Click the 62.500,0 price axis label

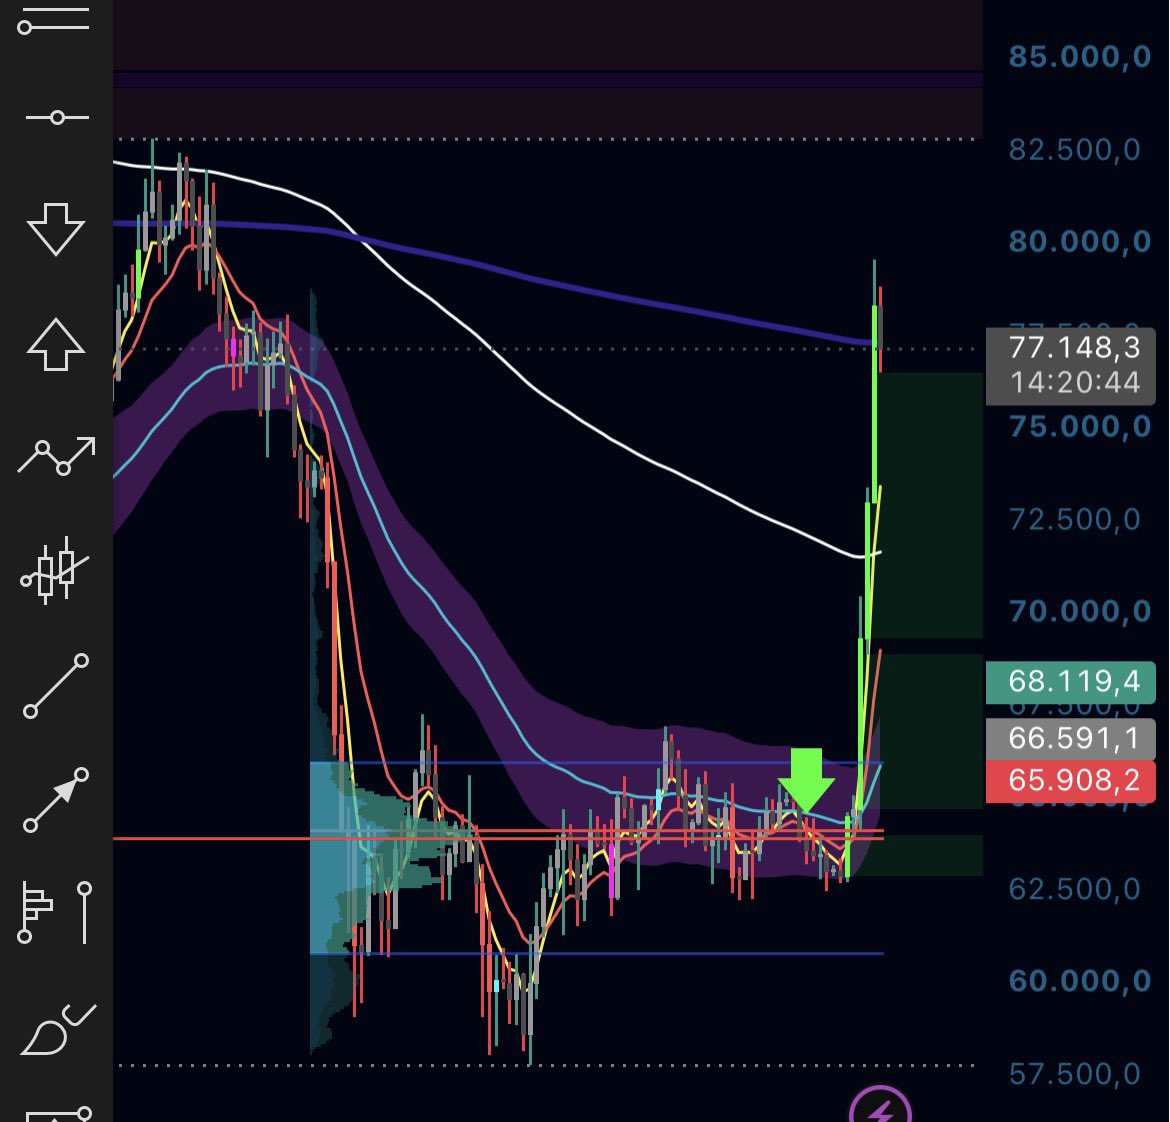click(x=1074, y=889)
